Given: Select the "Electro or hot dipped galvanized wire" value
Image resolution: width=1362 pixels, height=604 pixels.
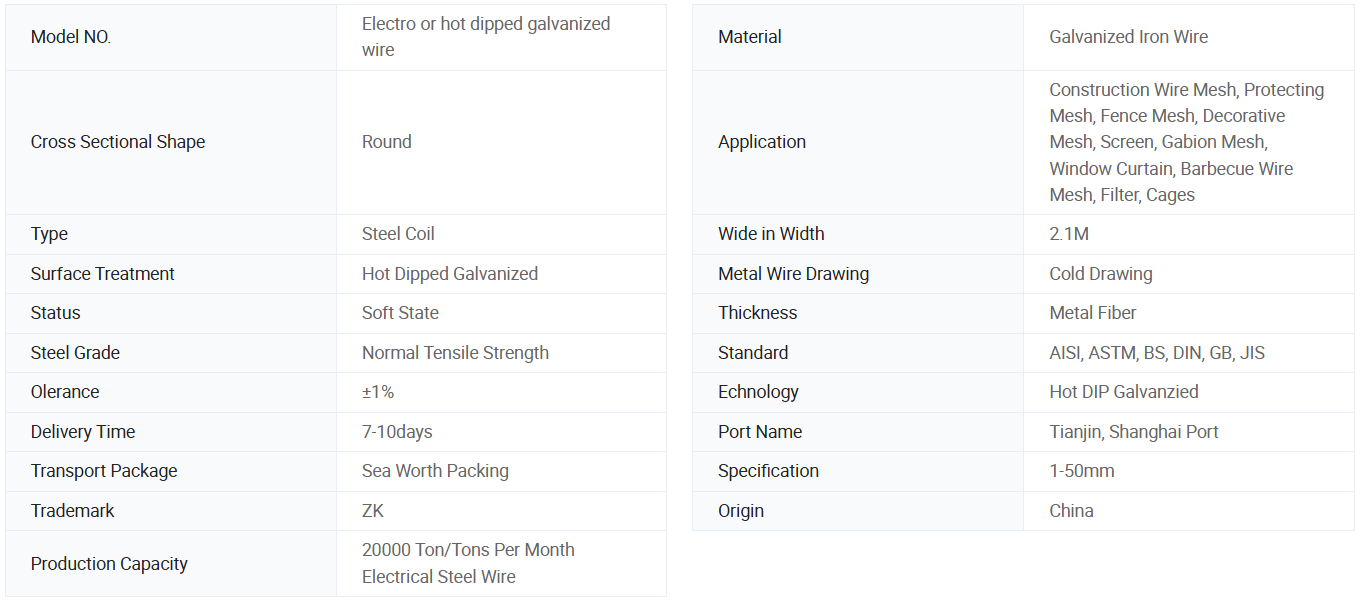Looking at the screenshot, I should coord(486,37).
